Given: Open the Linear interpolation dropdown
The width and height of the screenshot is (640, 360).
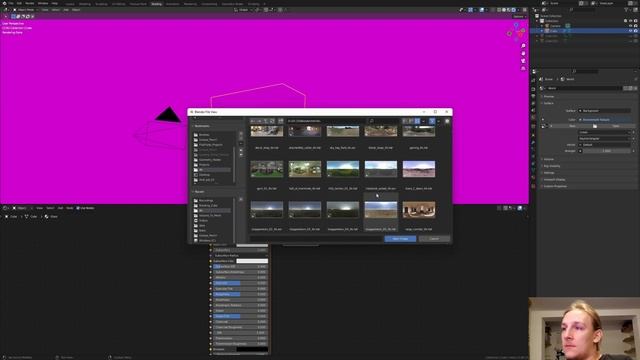Looking at the screenshot, I should [x=604, y=132].
